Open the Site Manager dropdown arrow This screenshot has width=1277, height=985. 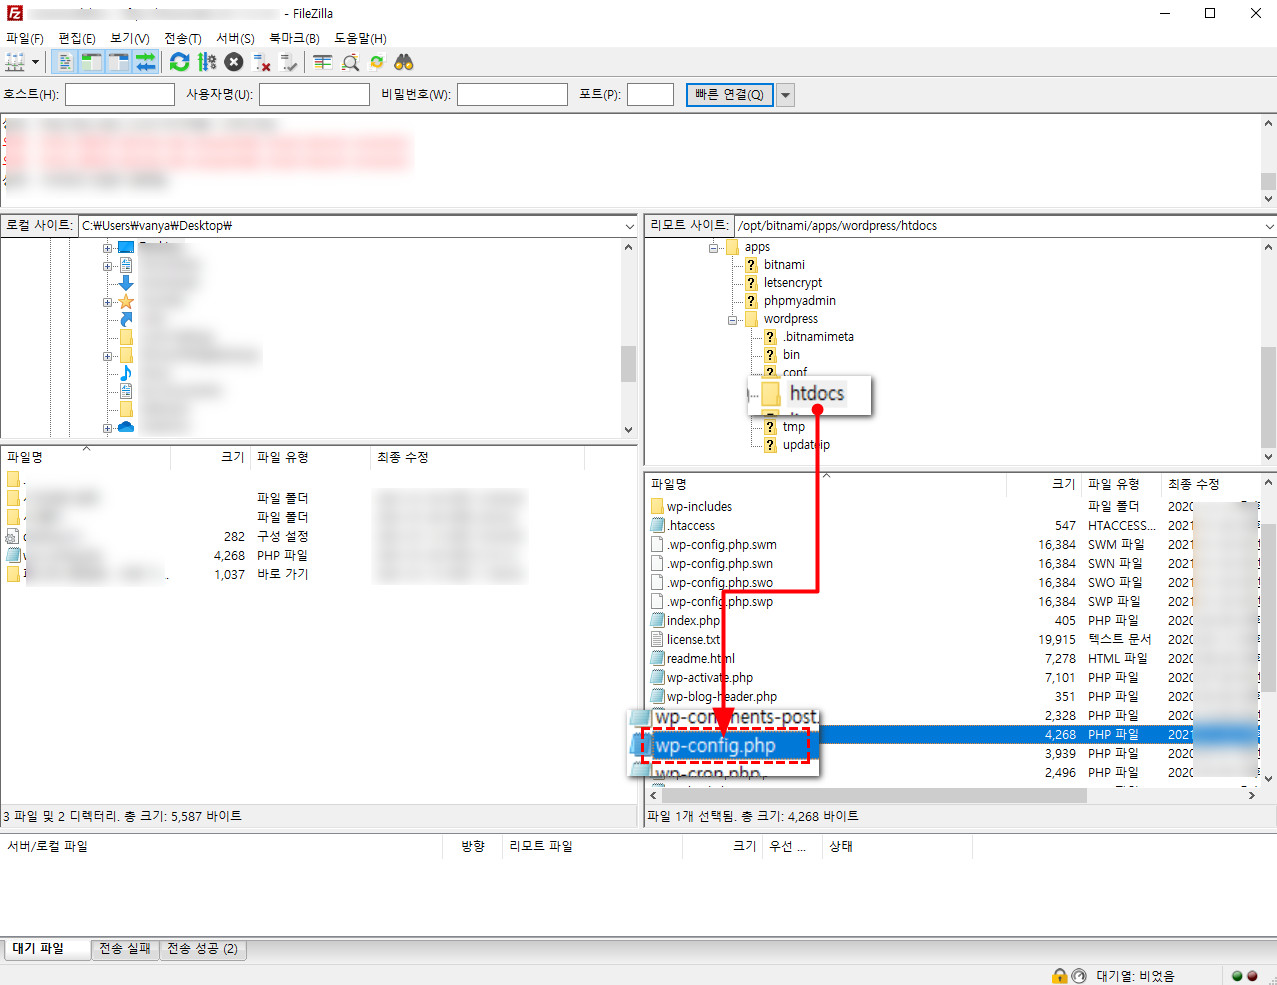click(x=35, y=62)
